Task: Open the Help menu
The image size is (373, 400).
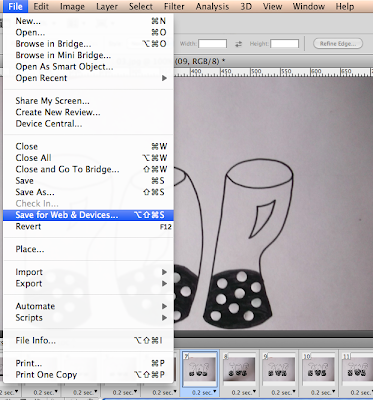Action: [345, 6]
